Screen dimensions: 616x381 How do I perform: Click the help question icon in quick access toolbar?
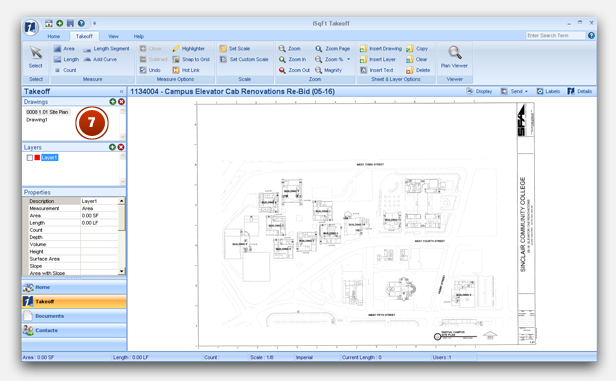[x=81, y=24]
